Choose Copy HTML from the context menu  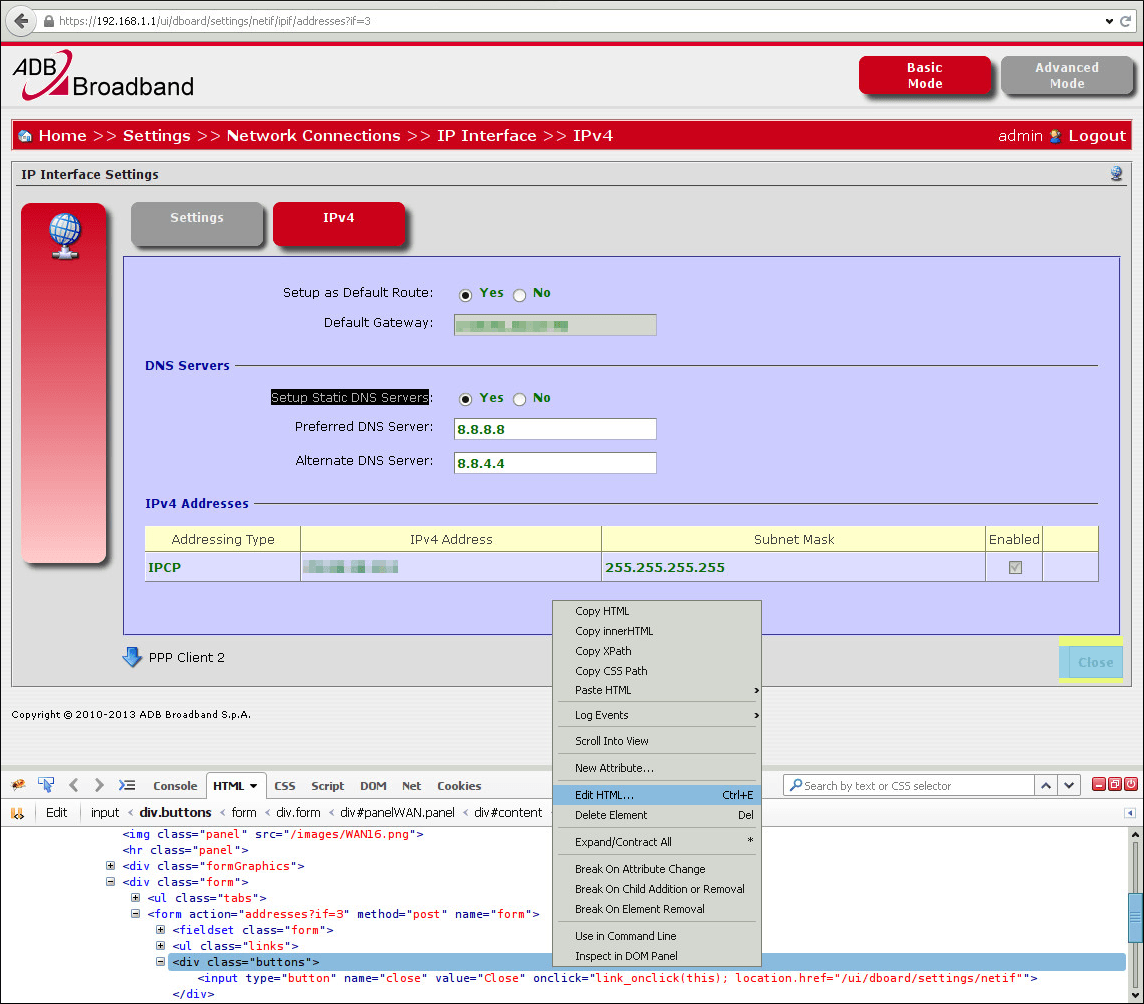click(x=657, y=611)
